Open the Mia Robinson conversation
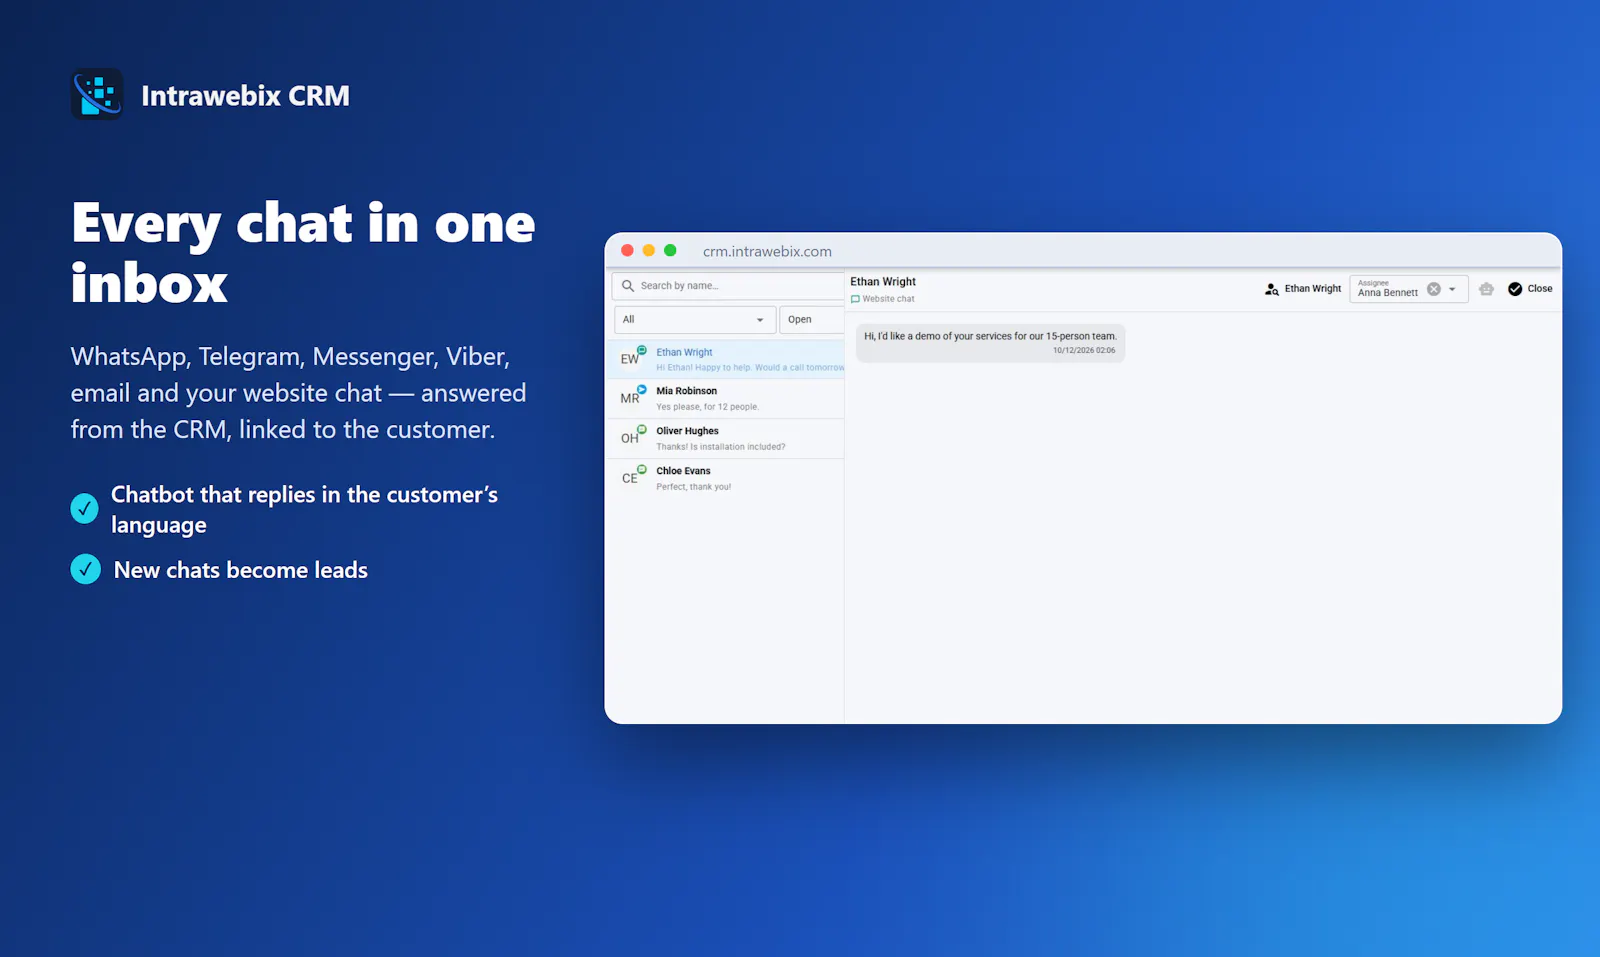Image resolution: width=1600 pixels, height=957 pixels. (725, 398)
